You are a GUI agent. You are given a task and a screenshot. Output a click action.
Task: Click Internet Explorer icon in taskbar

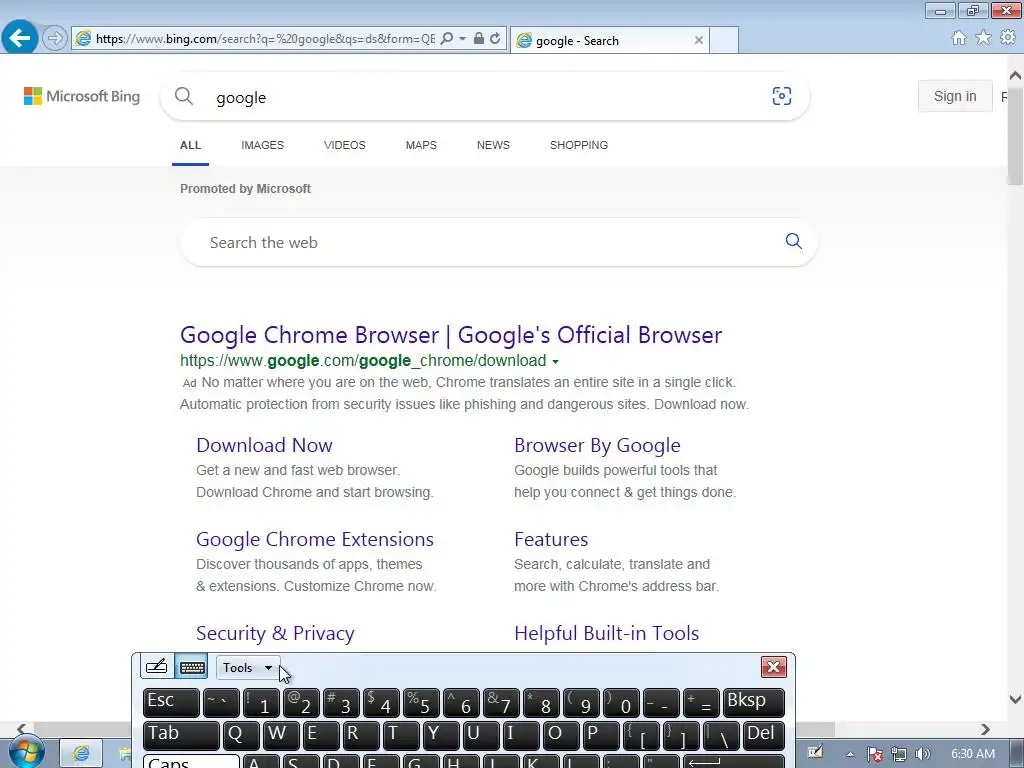click(x=81, y=753)
